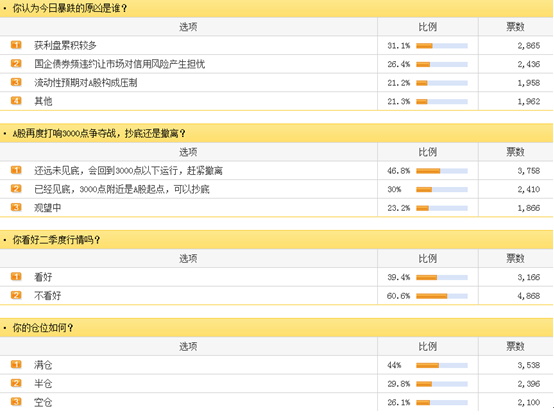The image size is (554, 415).
Task: Click number 1 badge beside 满仓
Action: click(x=16, y=364)
